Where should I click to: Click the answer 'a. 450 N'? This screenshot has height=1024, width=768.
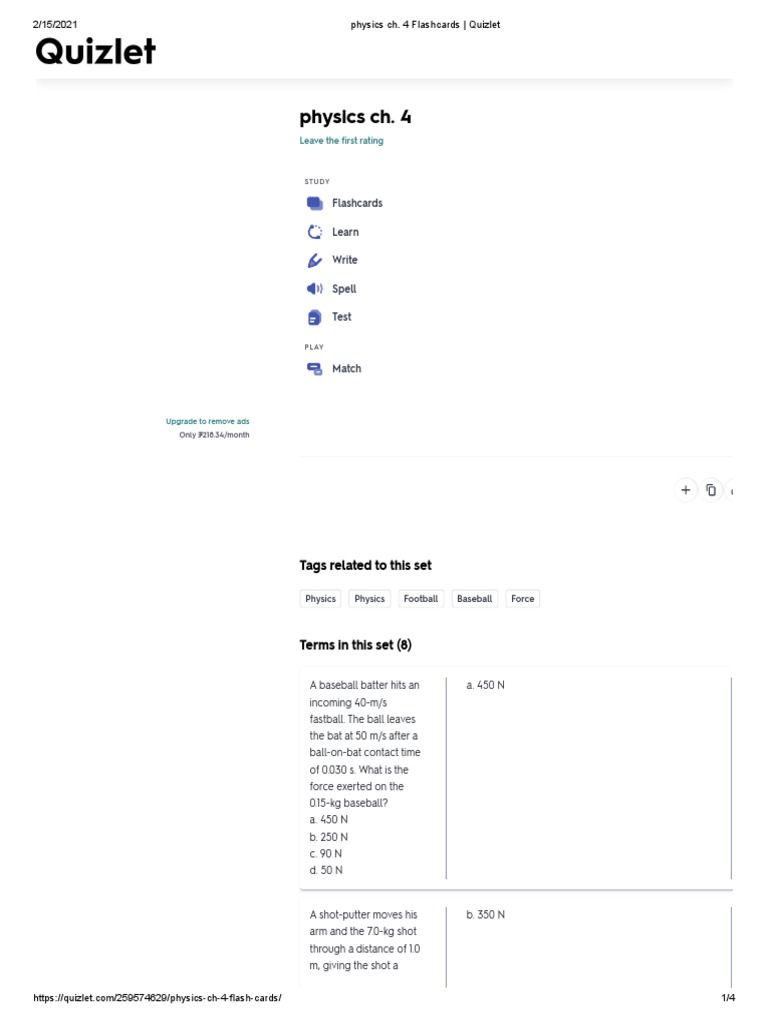tap(486, 686)
